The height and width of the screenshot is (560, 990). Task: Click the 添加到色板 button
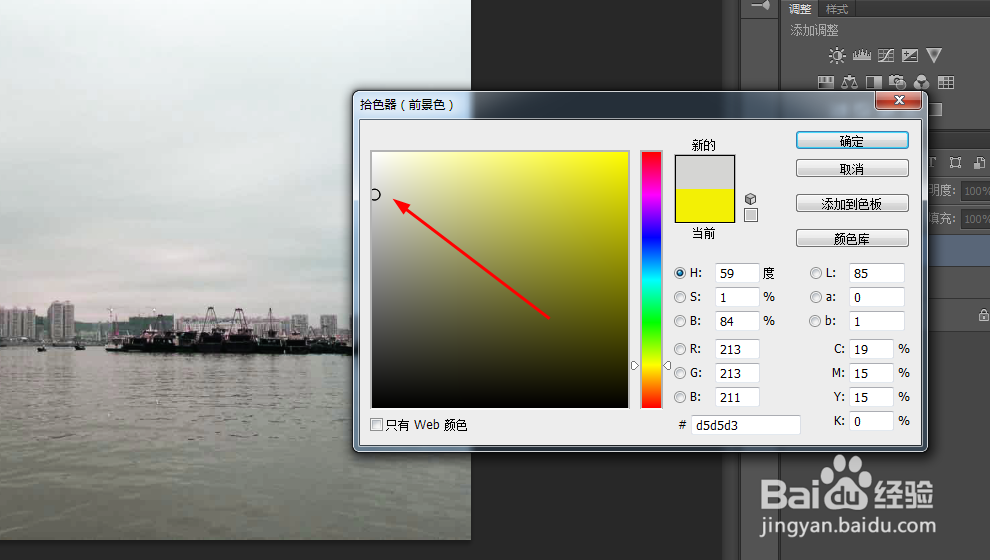pyautogui.click(x=852, y=203)
